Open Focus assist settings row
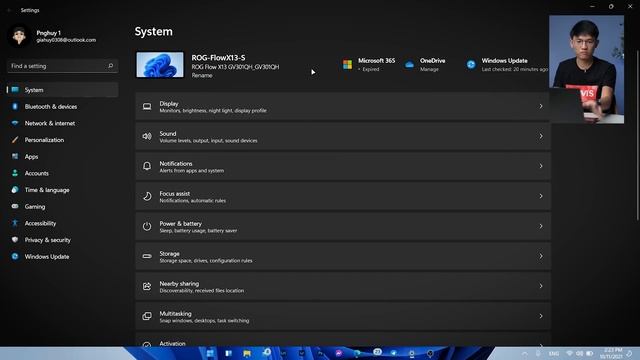This screenshot has height=360, width=640. [343, 196]
